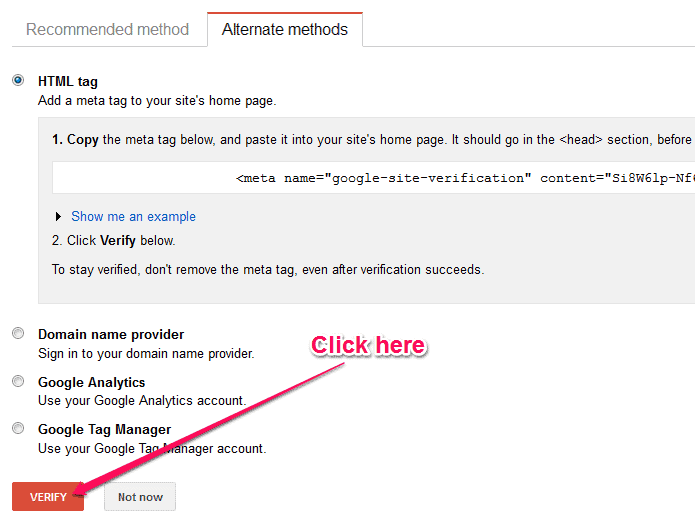Click 'Use your Google Tag Manager account' description
This screenshot has width=695, height=525.
(152, 449)
